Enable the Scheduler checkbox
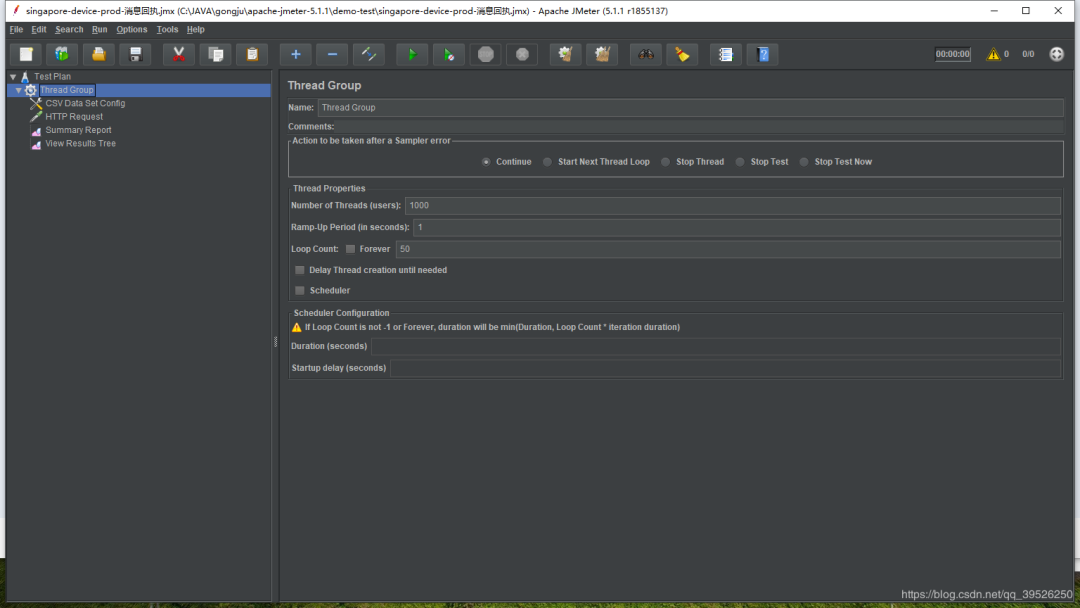Screen dimensions: 1080x608 (x=300, y=291)
